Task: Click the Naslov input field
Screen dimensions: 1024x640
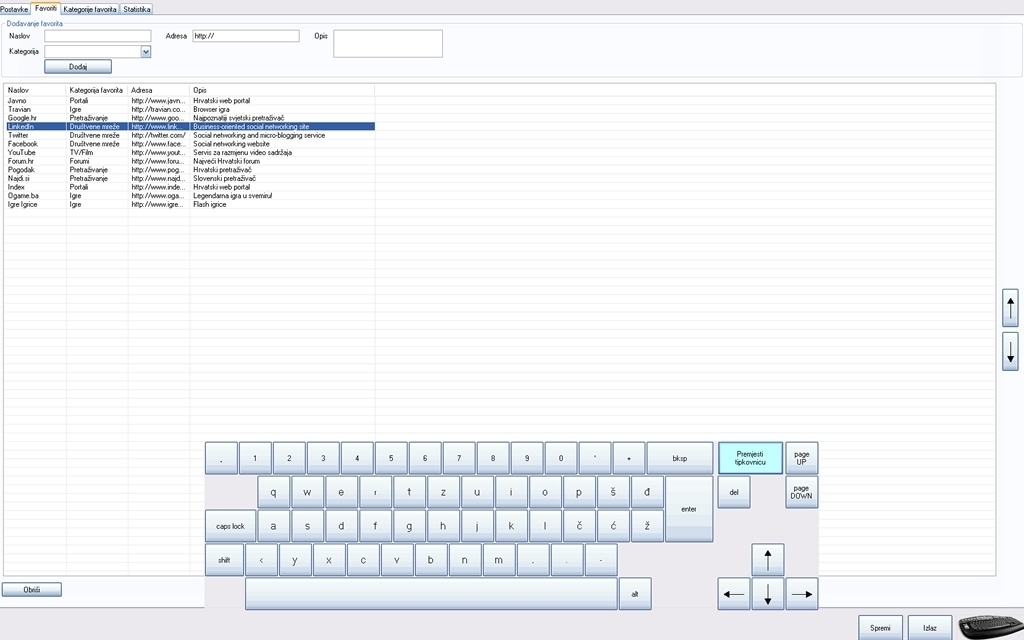Action: click(97, 36)
